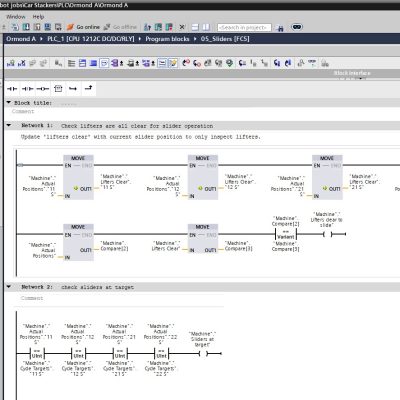Collapse Network 2 with its triangle
Image resolution: width=400 pixels, height=400 pixels.
pos(9,287)
